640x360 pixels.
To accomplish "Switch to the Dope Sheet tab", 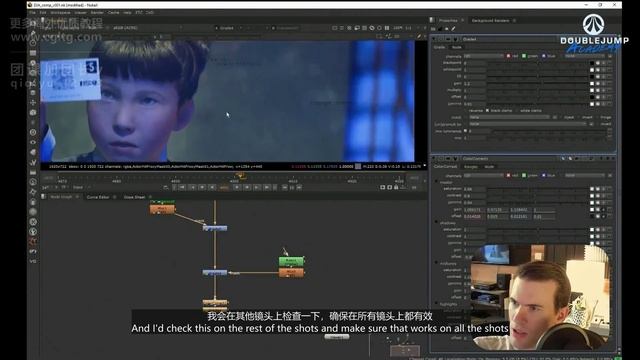I will click(134, 197).
